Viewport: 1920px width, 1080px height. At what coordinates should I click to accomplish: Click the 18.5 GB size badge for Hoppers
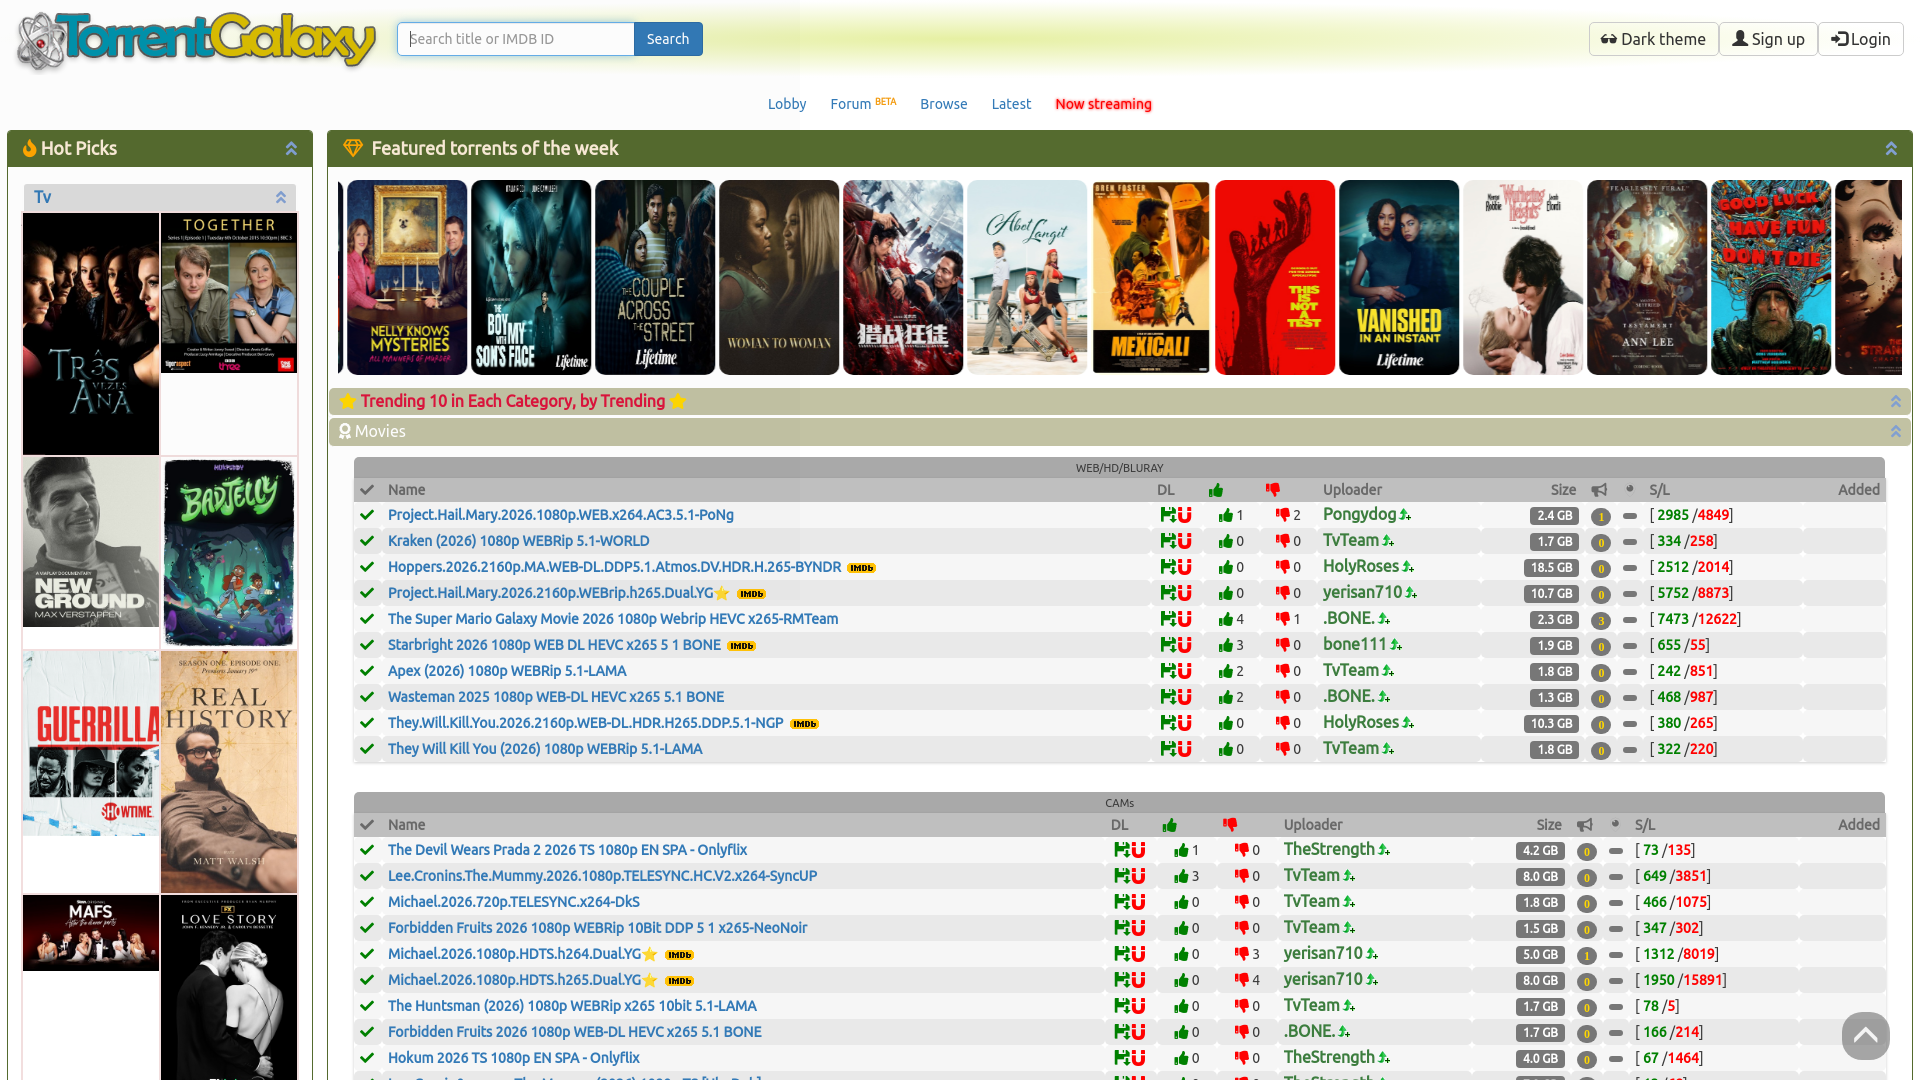coord(1551,568)
